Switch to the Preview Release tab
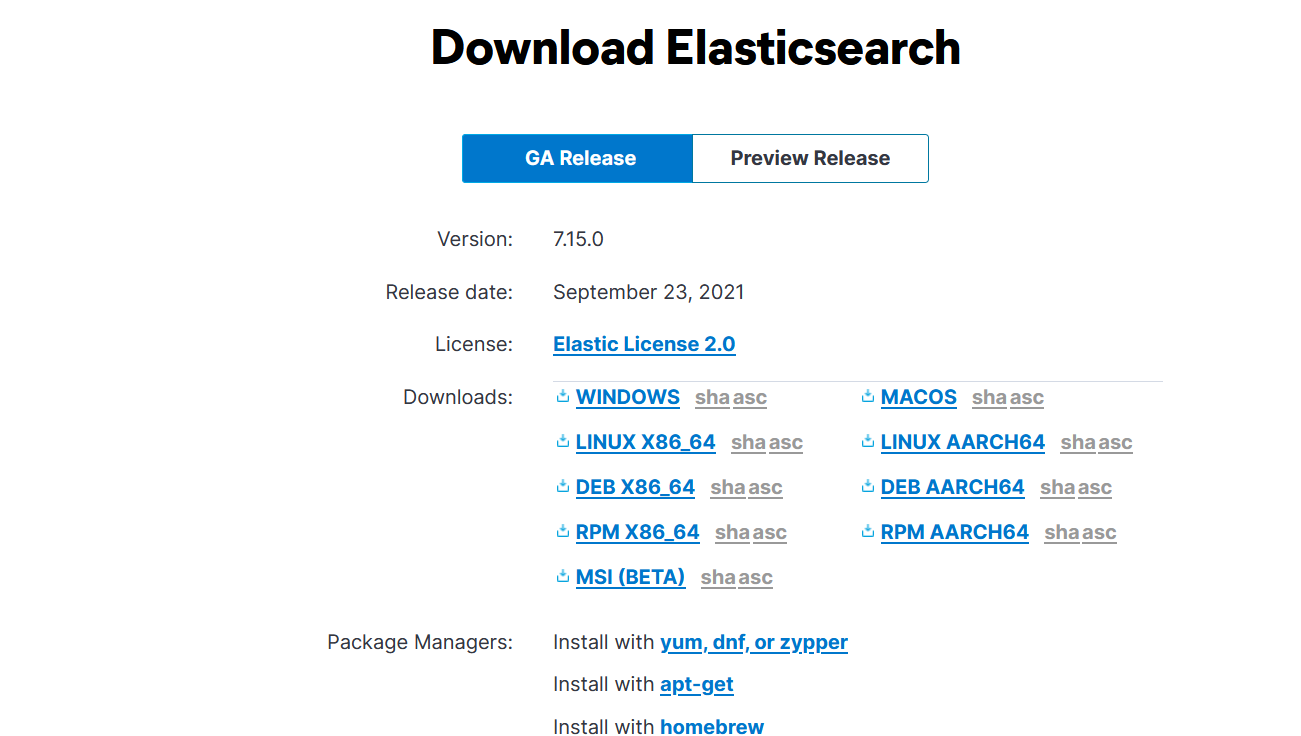Image resolution: width=1301 pixels, height=736 pixels. 810,158
